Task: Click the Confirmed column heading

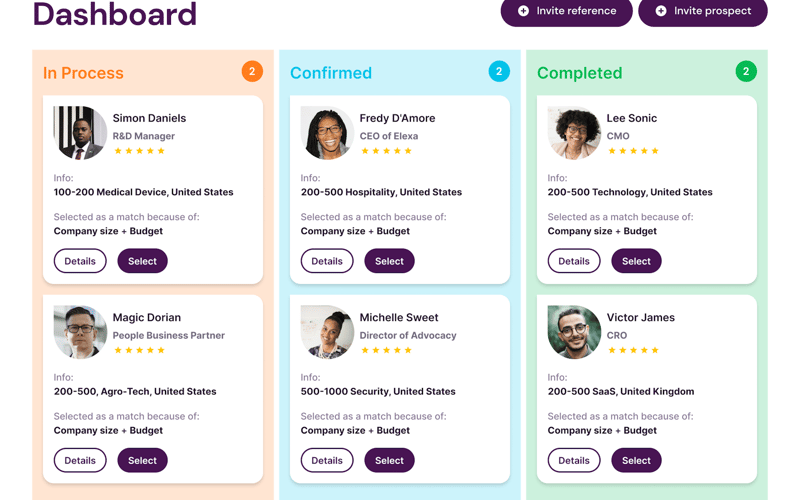Action: (x=330, y=73)
